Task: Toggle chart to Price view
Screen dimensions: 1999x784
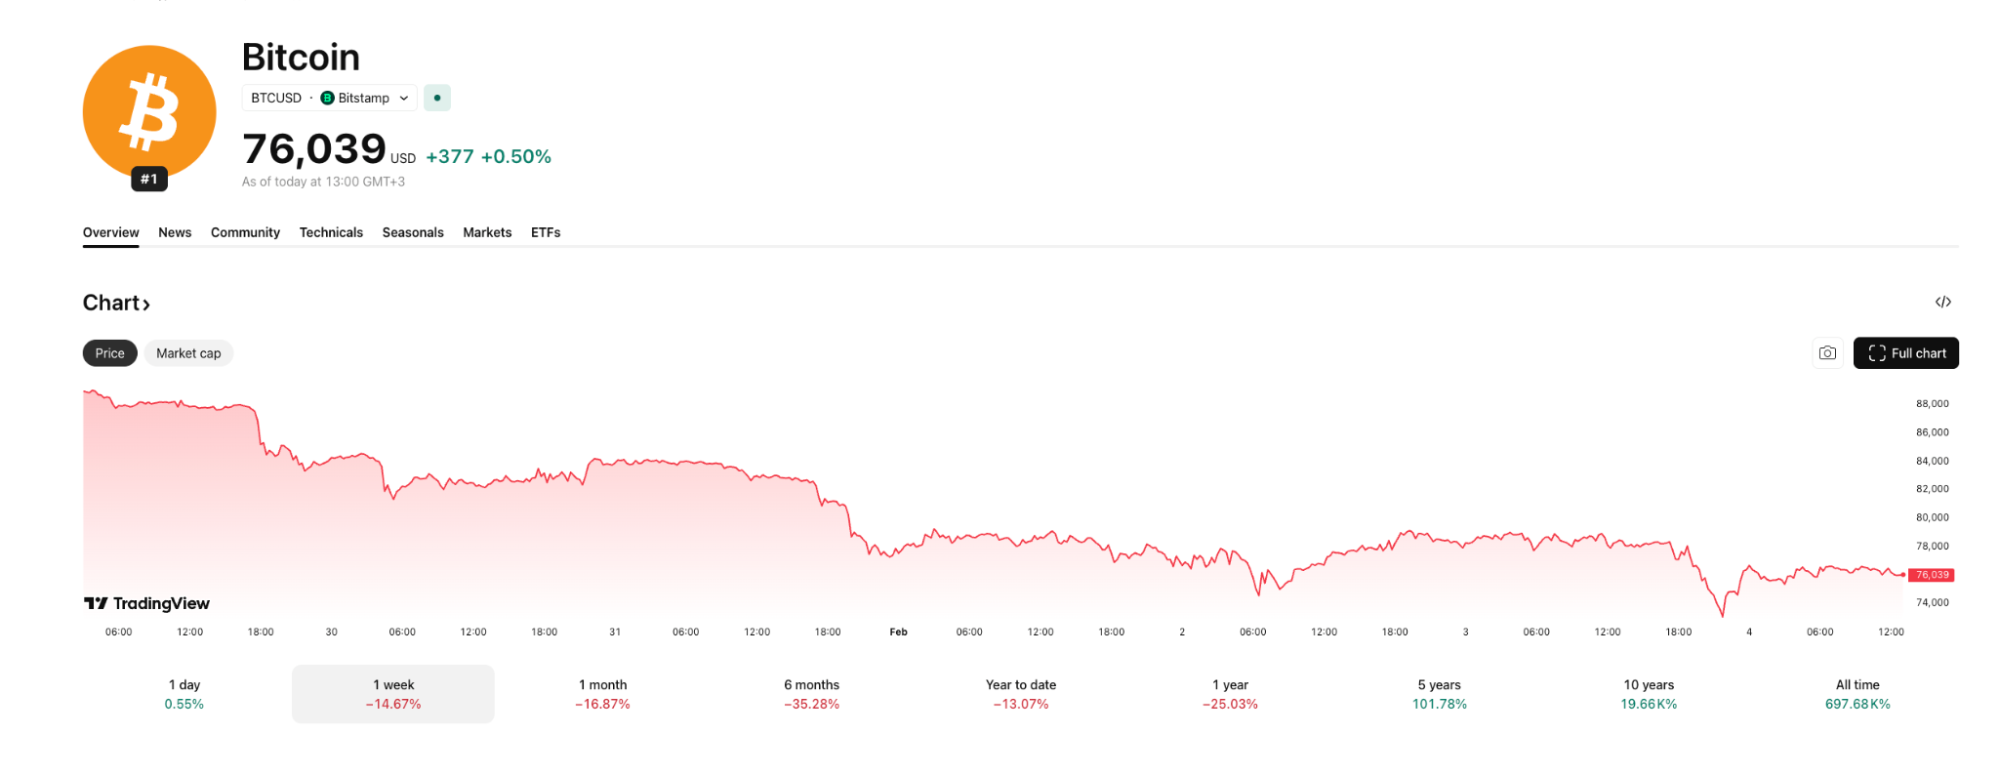Action: (110, 353)
